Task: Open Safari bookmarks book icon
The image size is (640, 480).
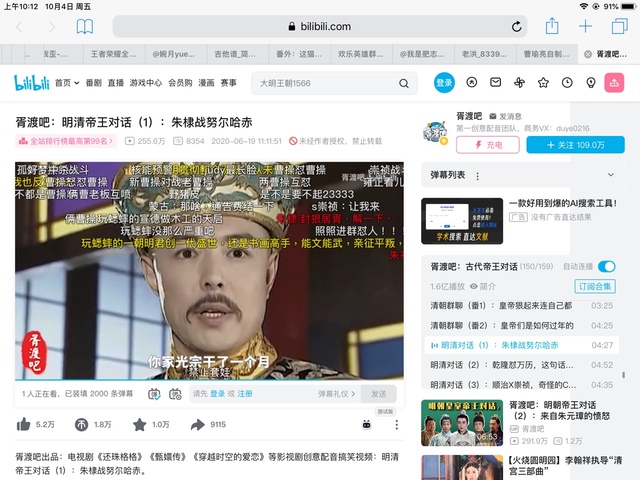Action: [85, 26]
